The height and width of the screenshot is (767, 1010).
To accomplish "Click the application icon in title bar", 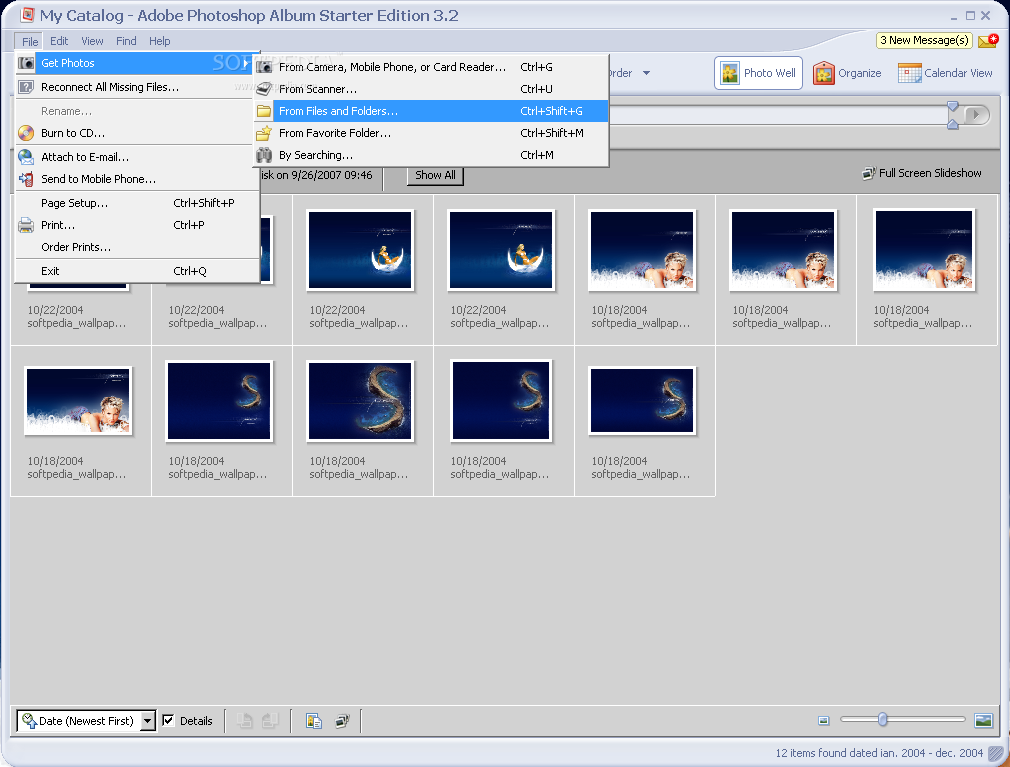I will pyautogui.click(x=27, y=15).
